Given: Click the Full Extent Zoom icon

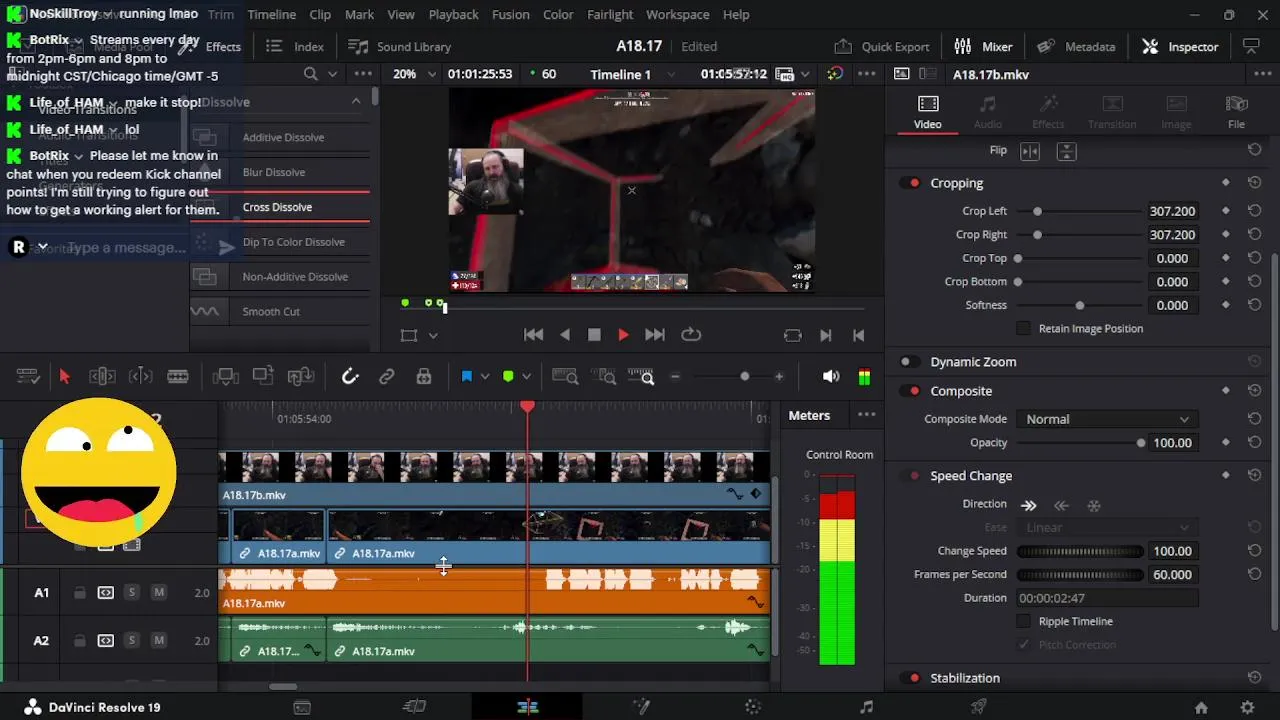Looking at the screenshot, I should point(565,377).
